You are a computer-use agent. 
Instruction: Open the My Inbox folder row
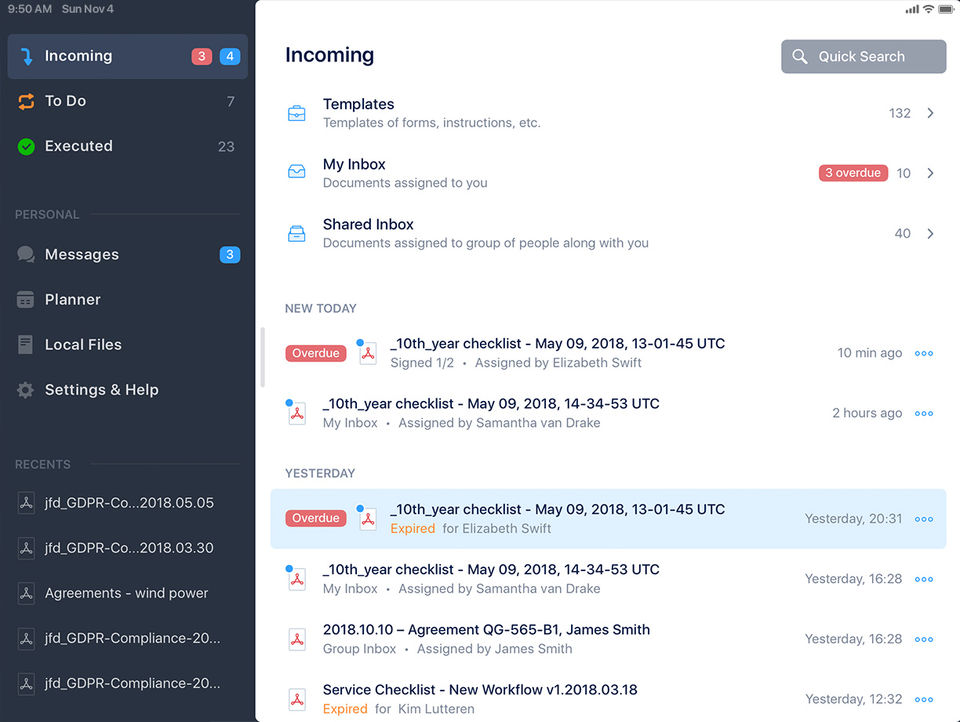[x=609, y=173]
